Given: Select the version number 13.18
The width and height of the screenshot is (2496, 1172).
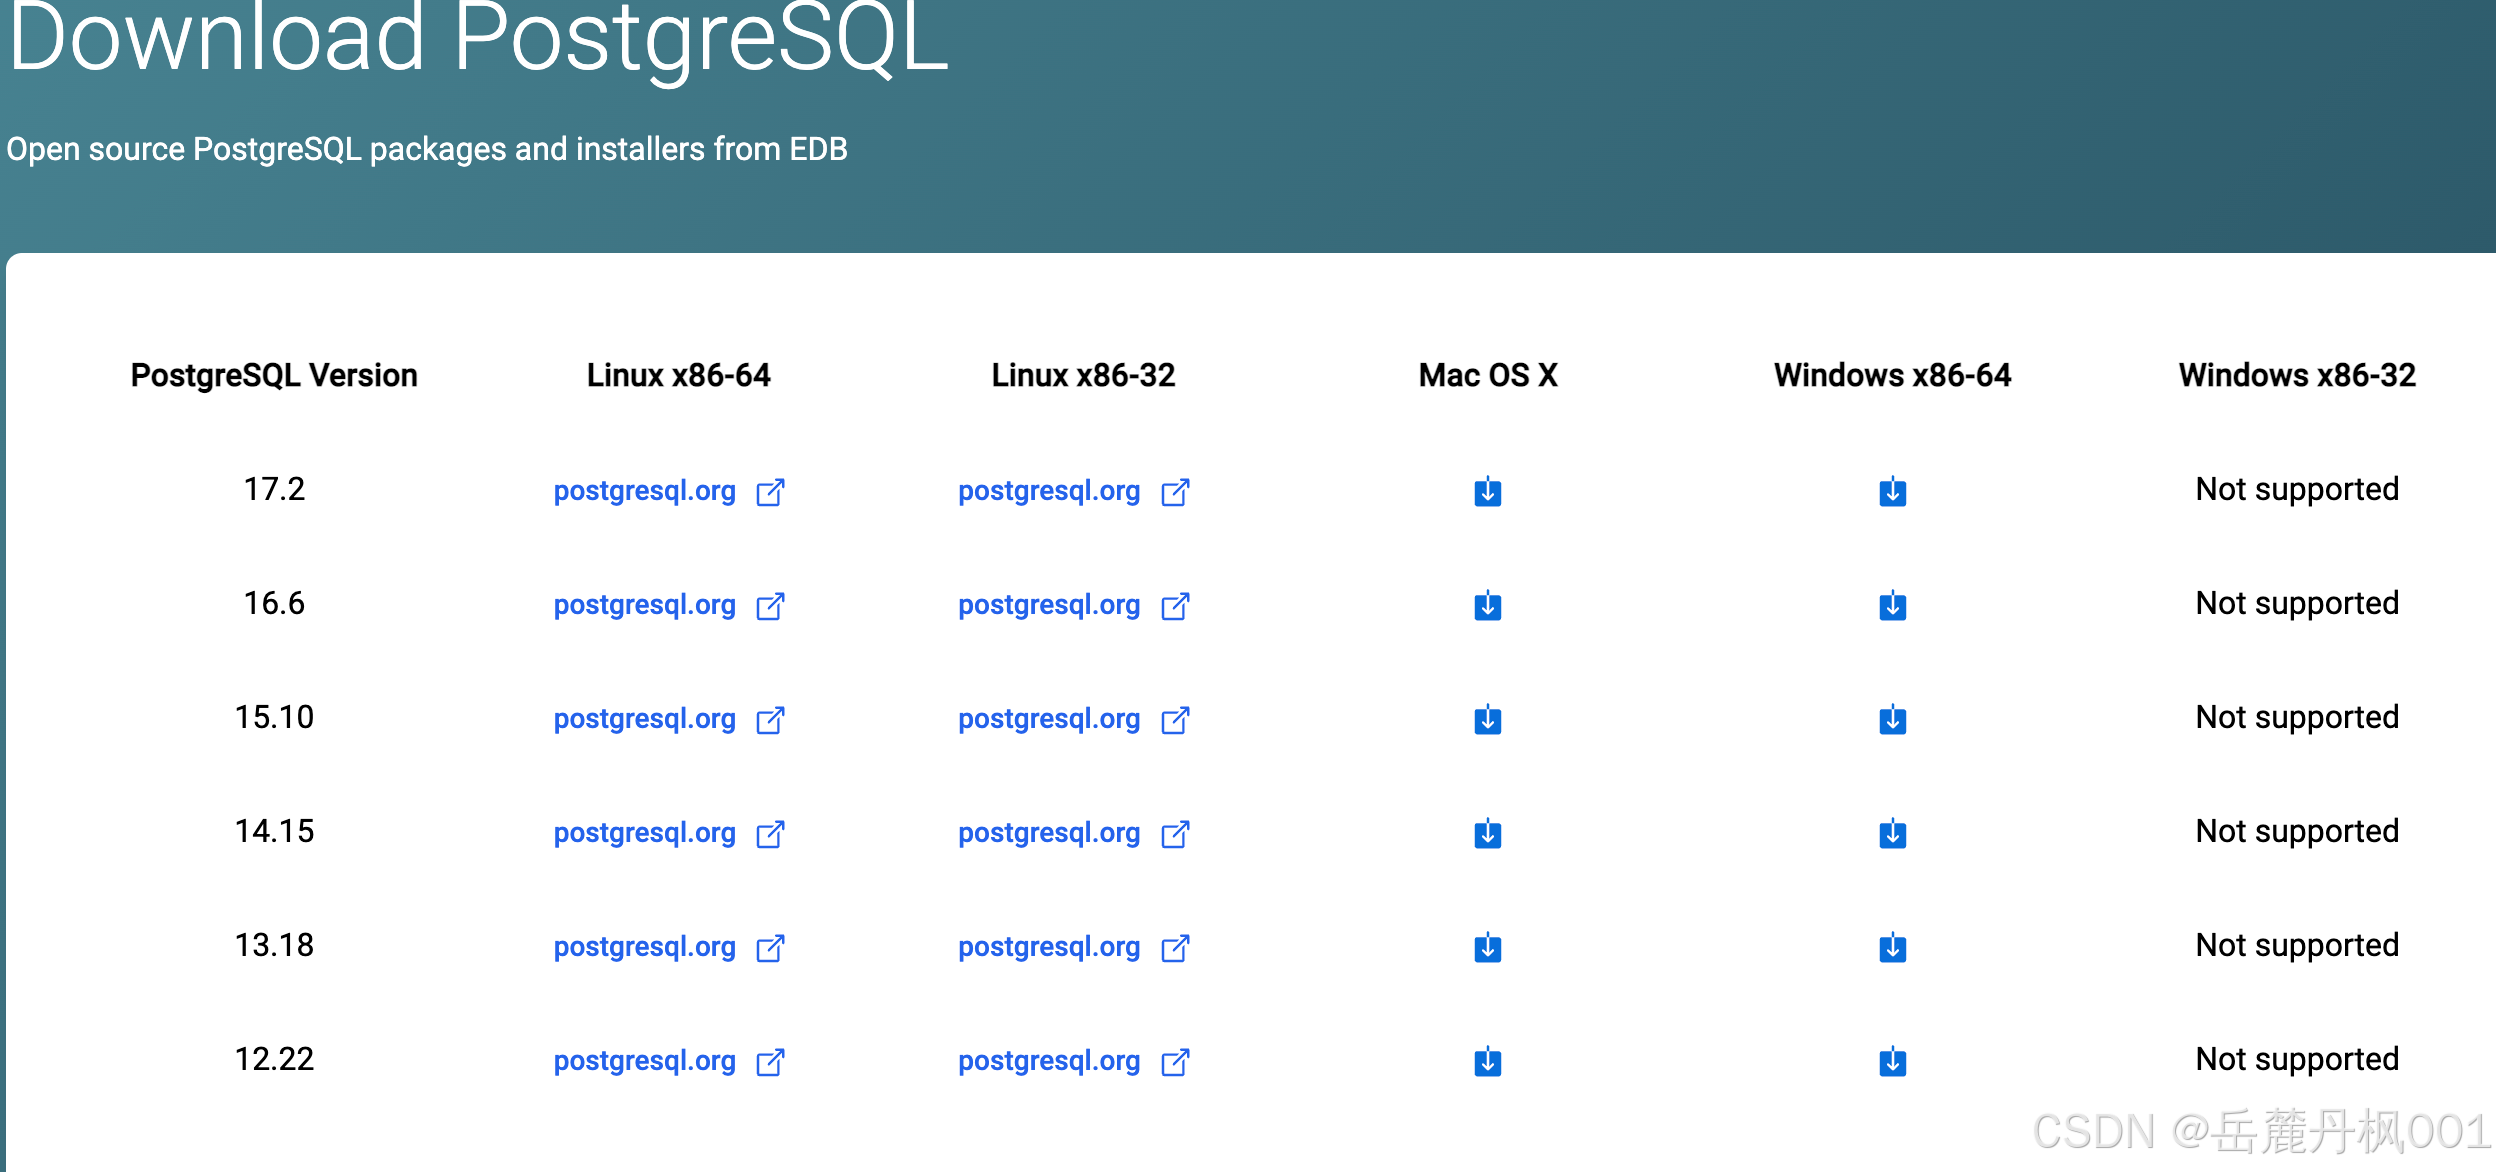Looking at the screenshot, I should 274,945.
